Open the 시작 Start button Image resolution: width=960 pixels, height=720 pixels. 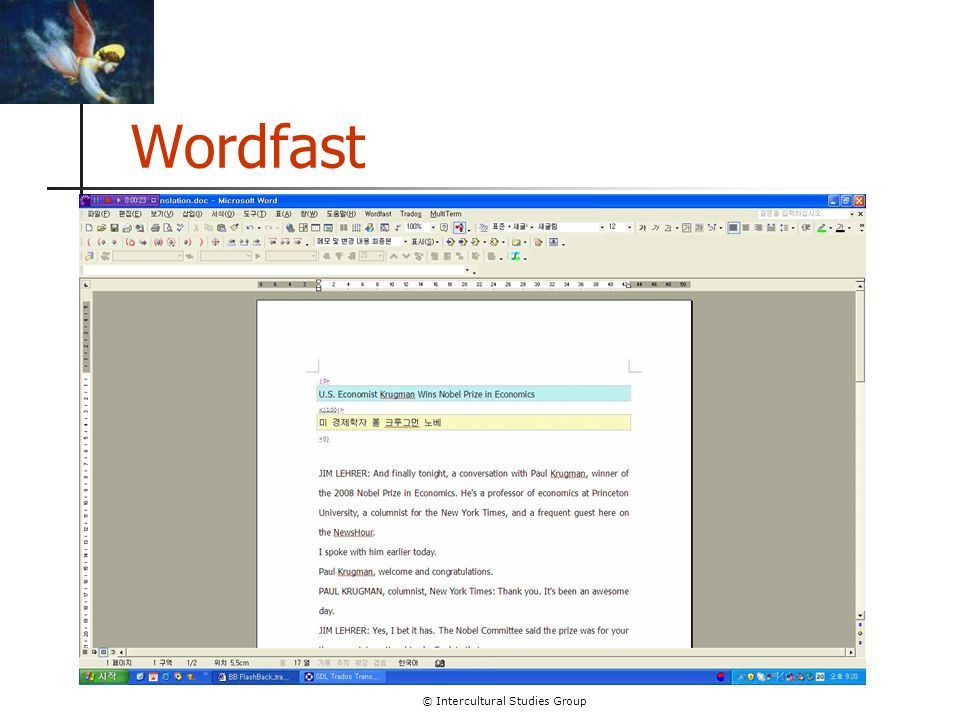(103, 677)
